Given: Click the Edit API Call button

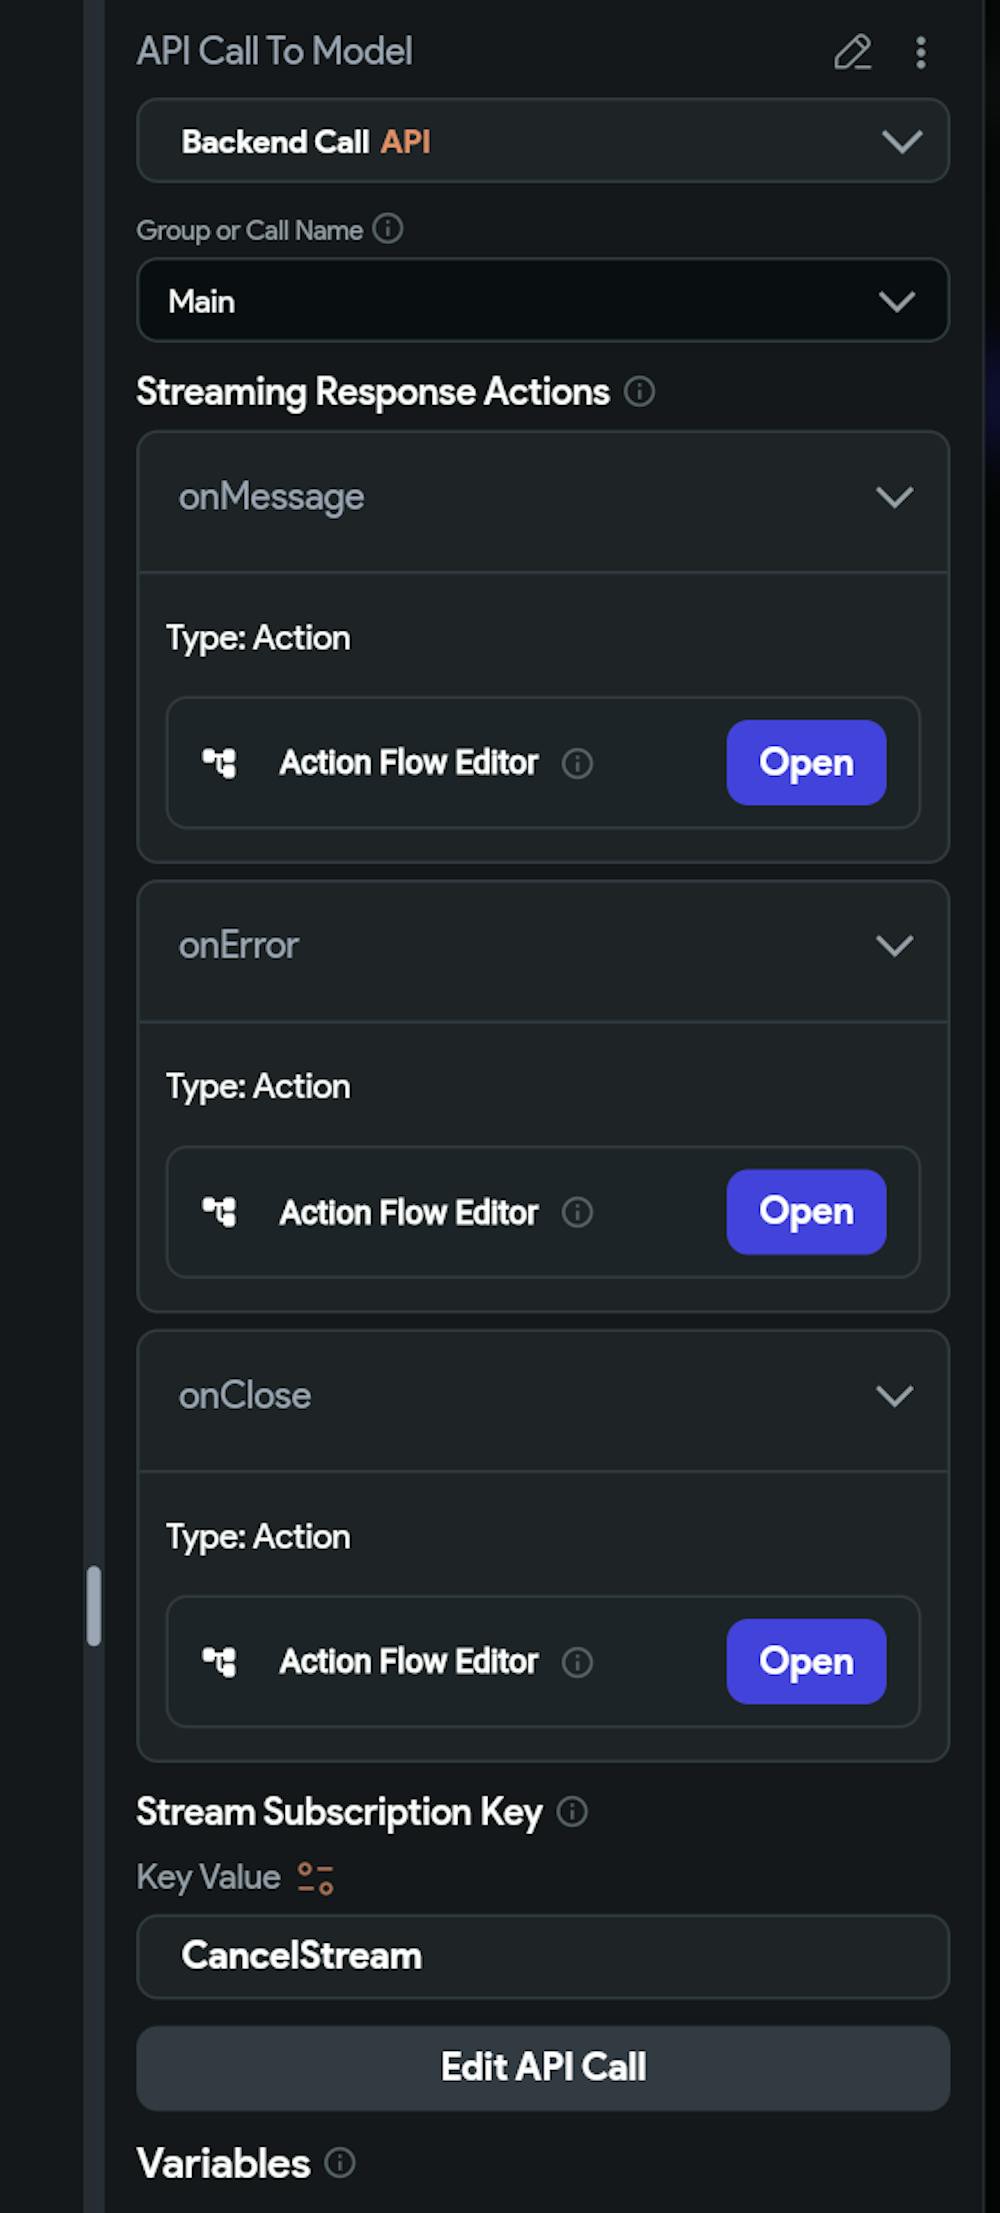Looking at the screenshot, I should click(x=543, y=2067).
